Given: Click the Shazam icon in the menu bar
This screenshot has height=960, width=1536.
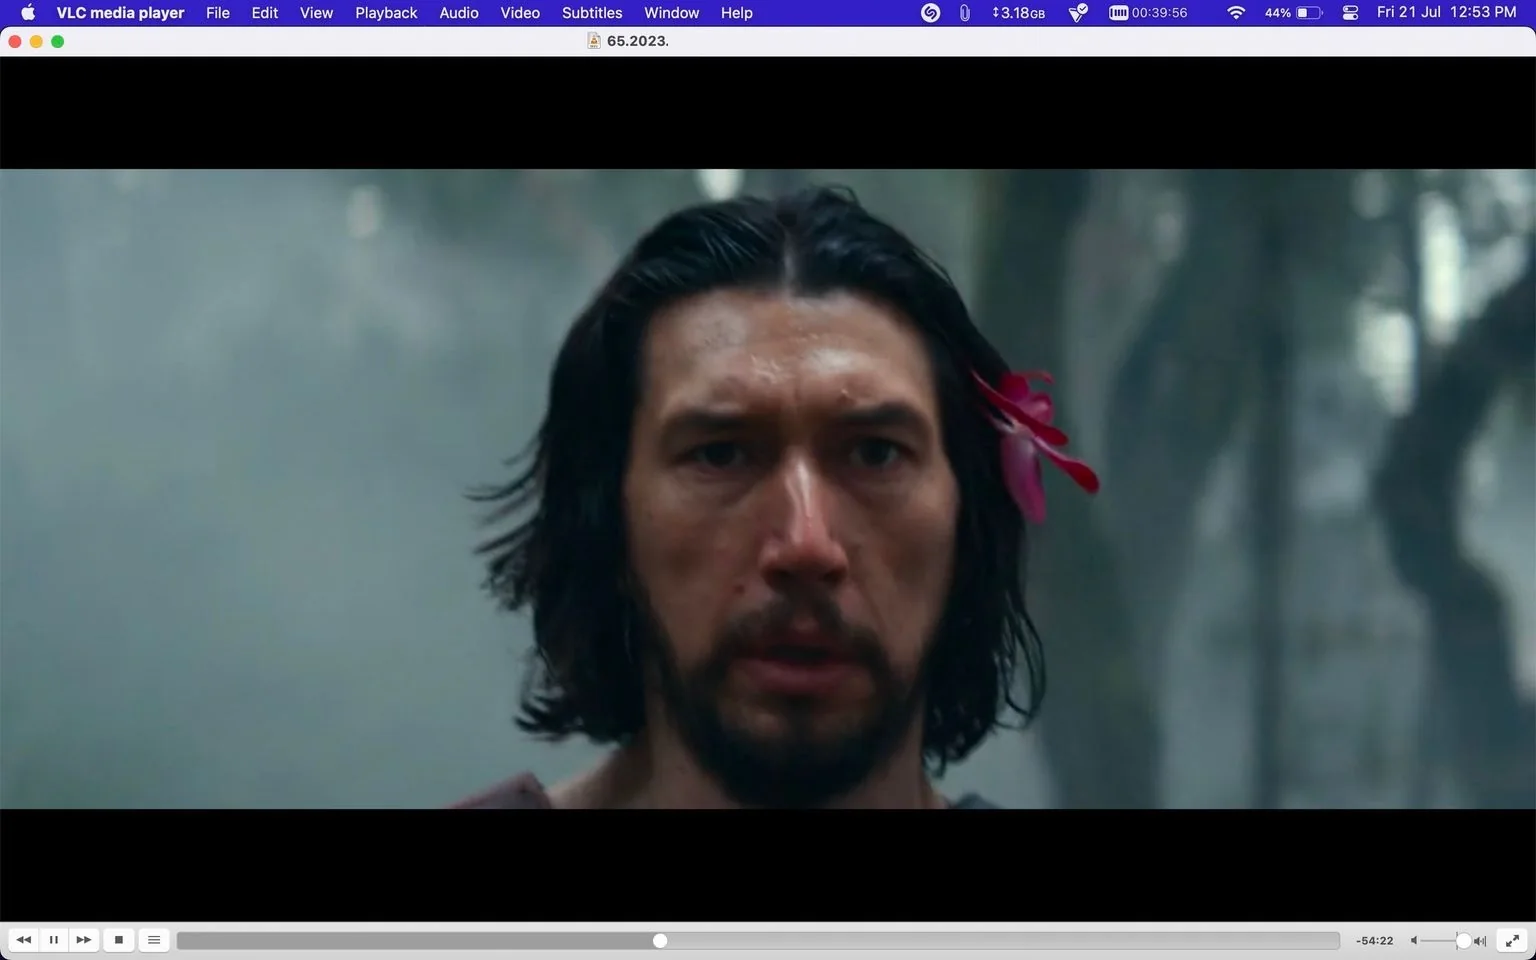Looking at the screenshot, I should coord(931,13).
